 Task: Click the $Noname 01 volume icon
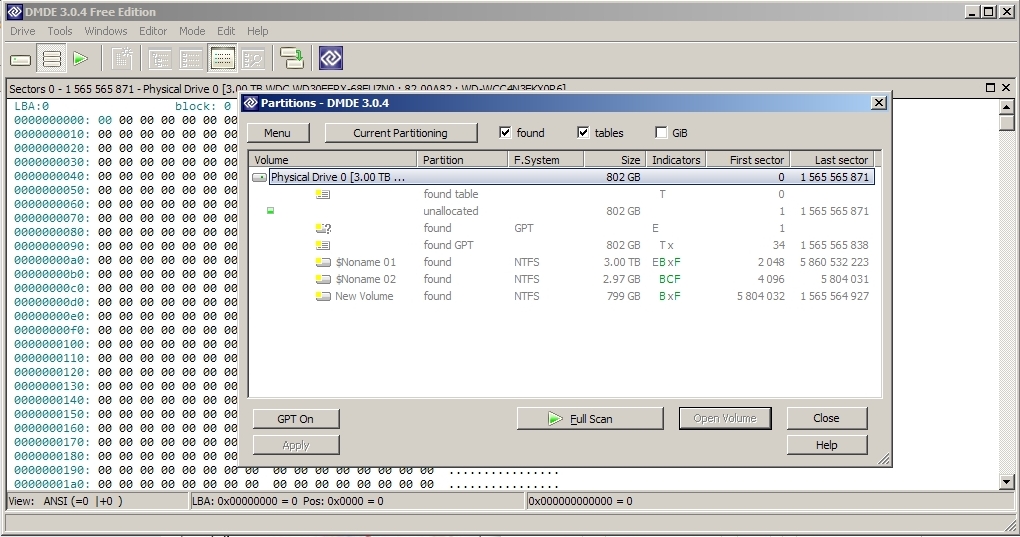click(x=323, y=262)
